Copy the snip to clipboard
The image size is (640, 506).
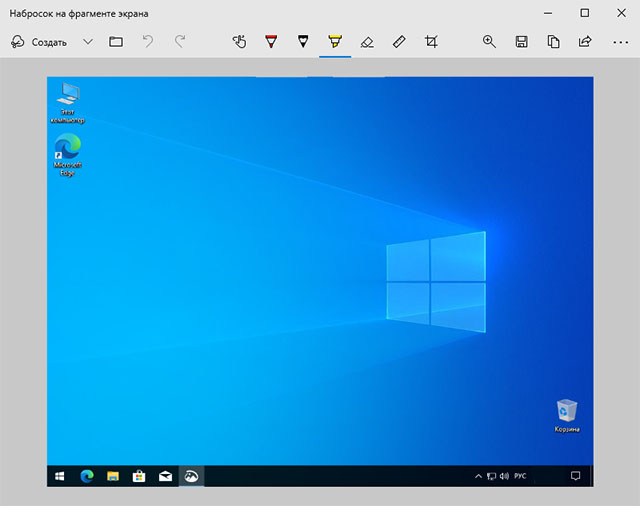point(553,42)
